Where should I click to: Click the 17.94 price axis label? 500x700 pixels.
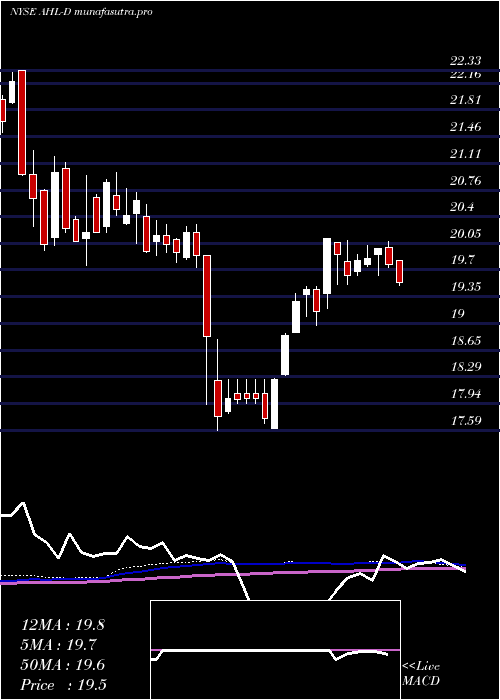pos(465,394)
